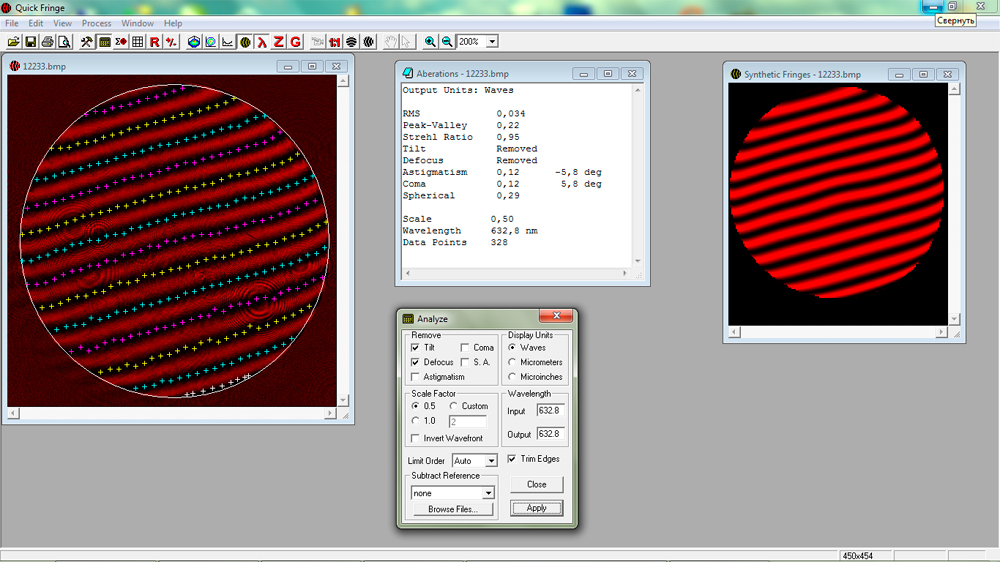Open the View menu
The width and height of the screenshot is (1000, 562).
coord(62,23)
